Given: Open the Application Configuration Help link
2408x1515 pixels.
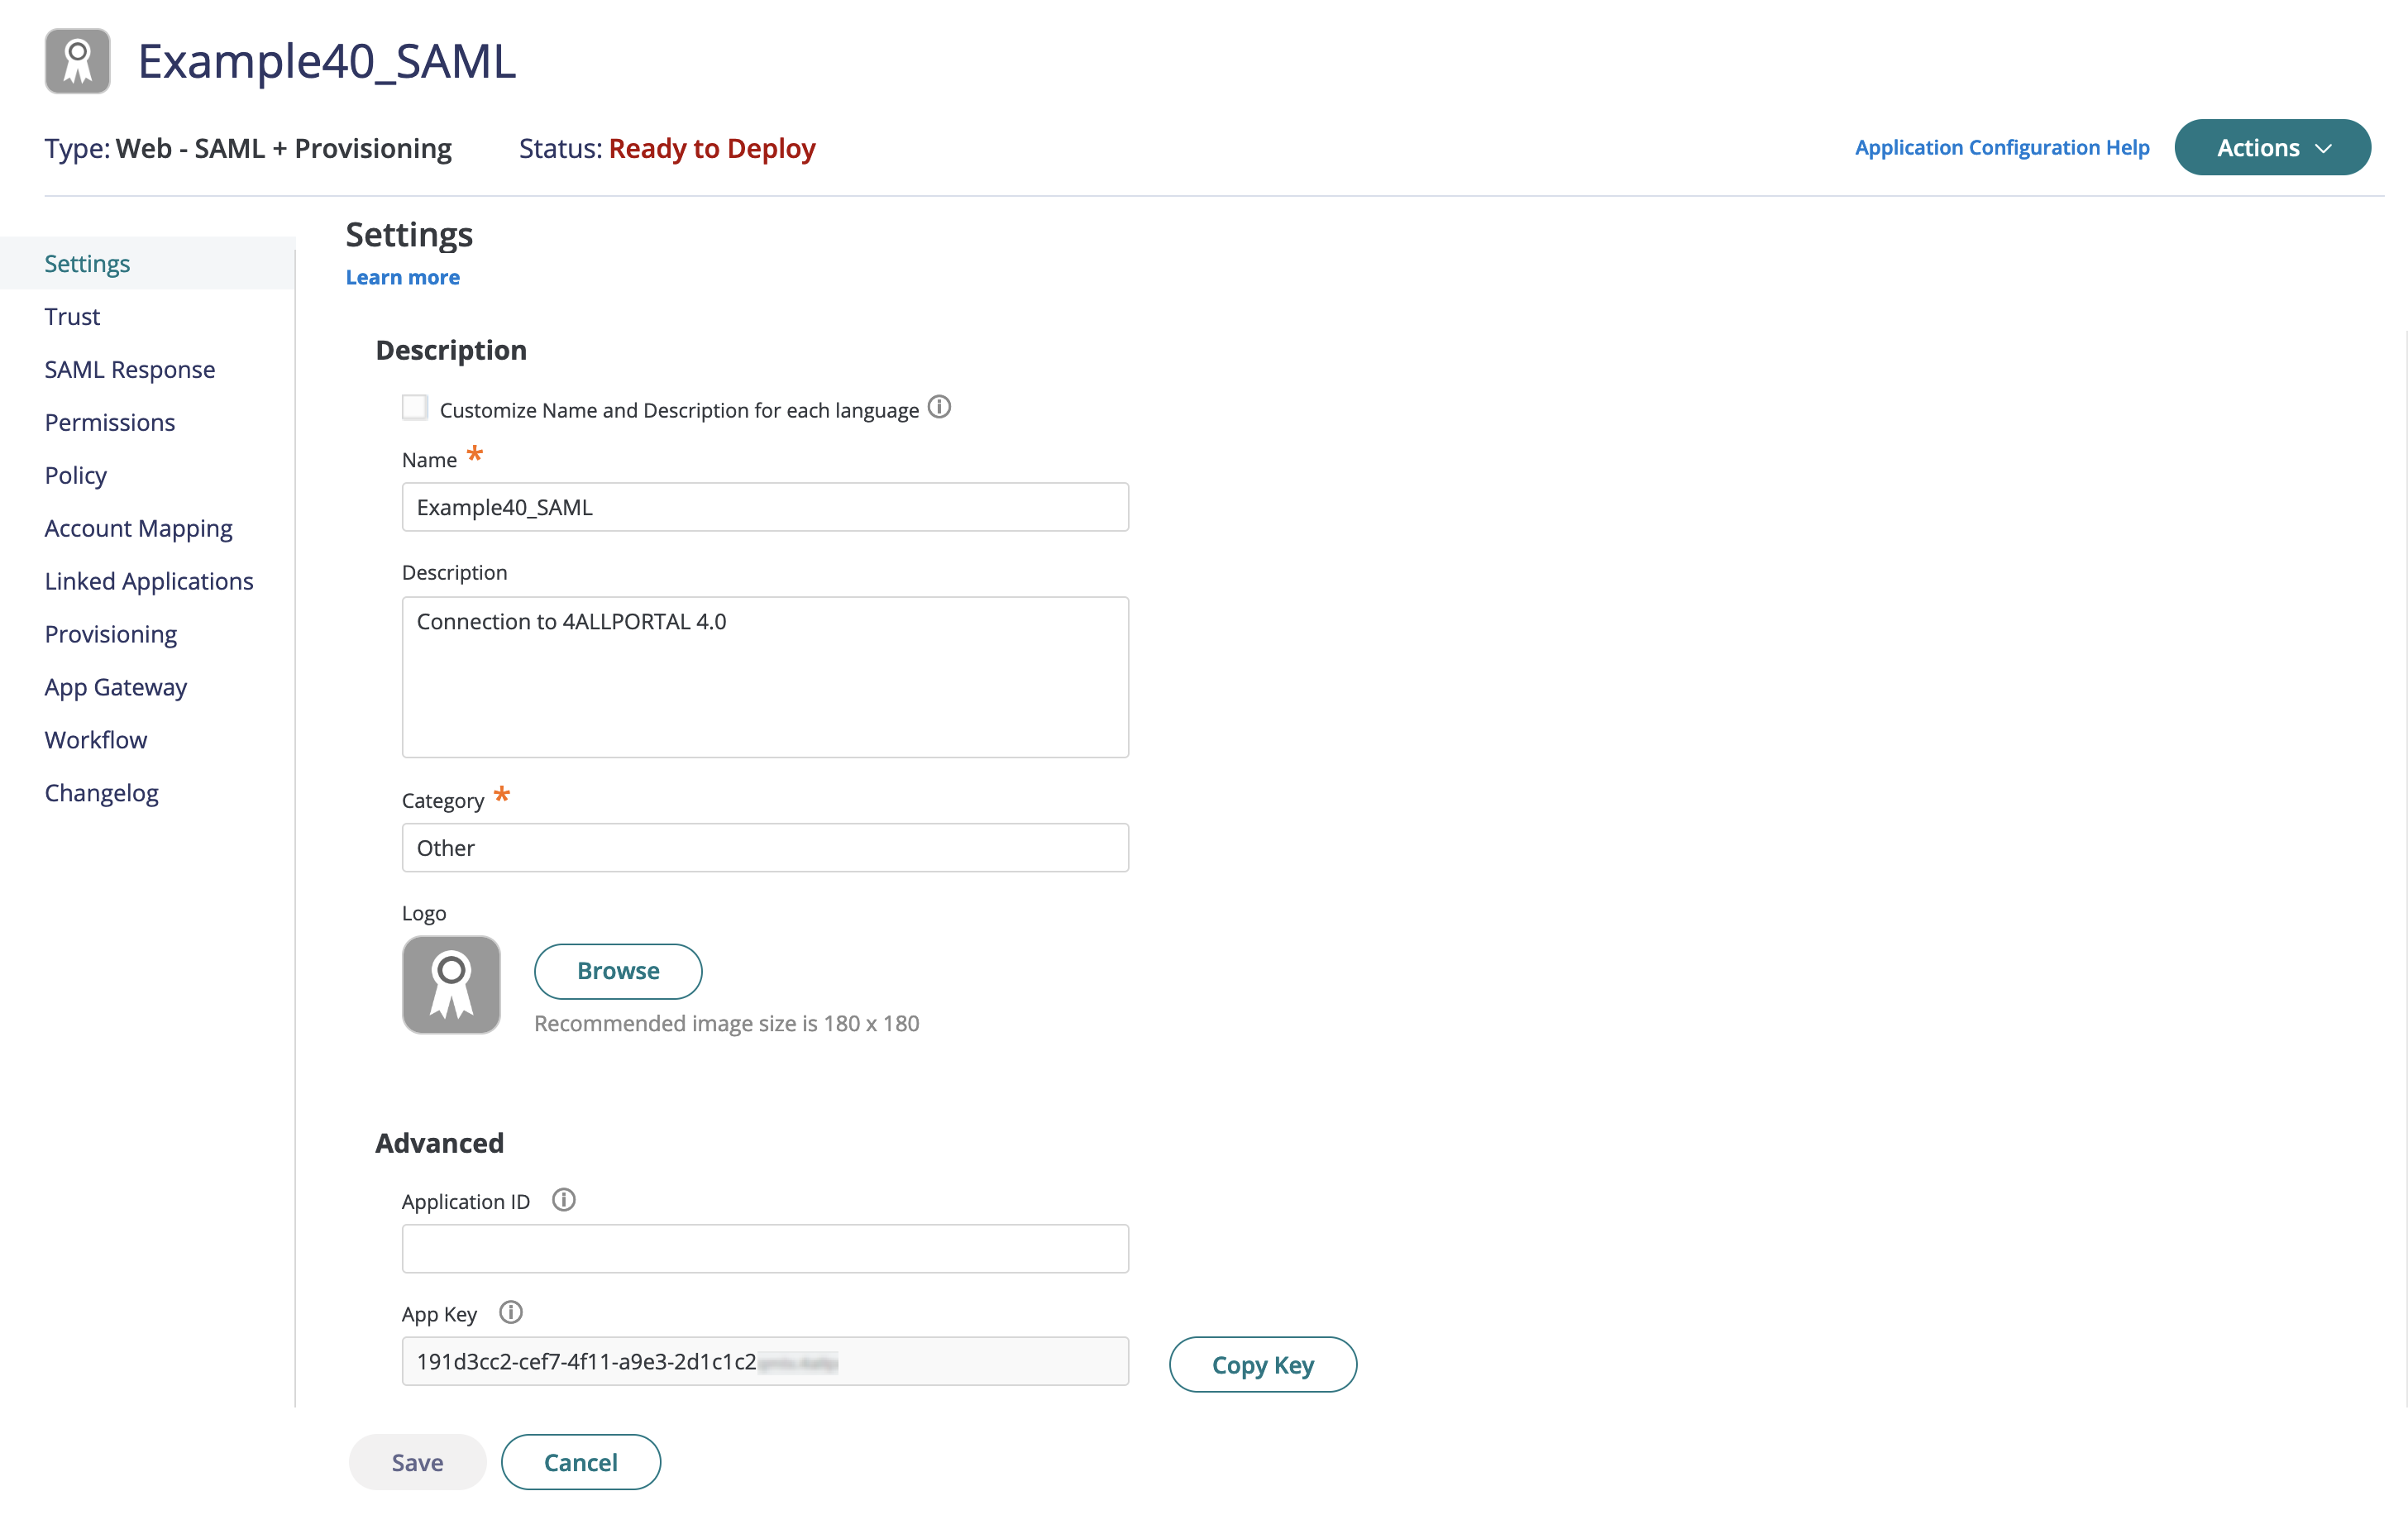Looking at the screenshot, I should click(2002, 147).
